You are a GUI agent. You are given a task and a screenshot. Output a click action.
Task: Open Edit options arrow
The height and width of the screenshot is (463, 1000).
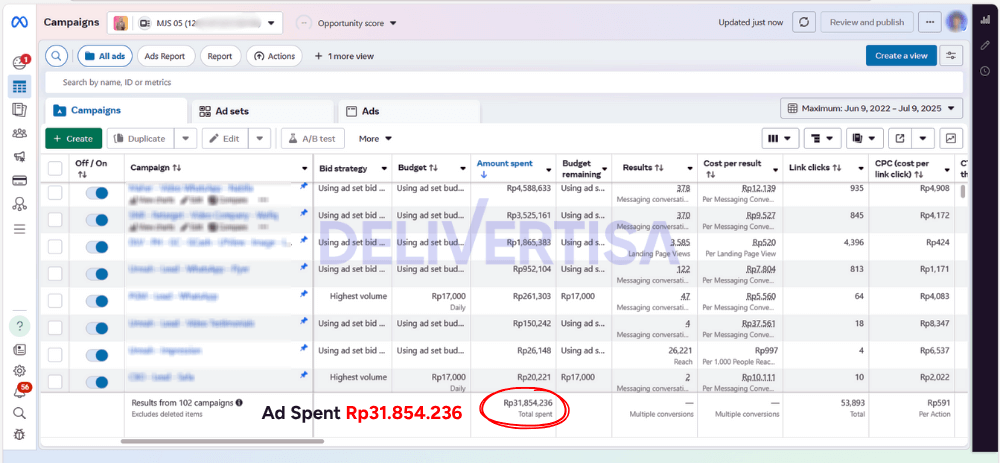(260, 138)
